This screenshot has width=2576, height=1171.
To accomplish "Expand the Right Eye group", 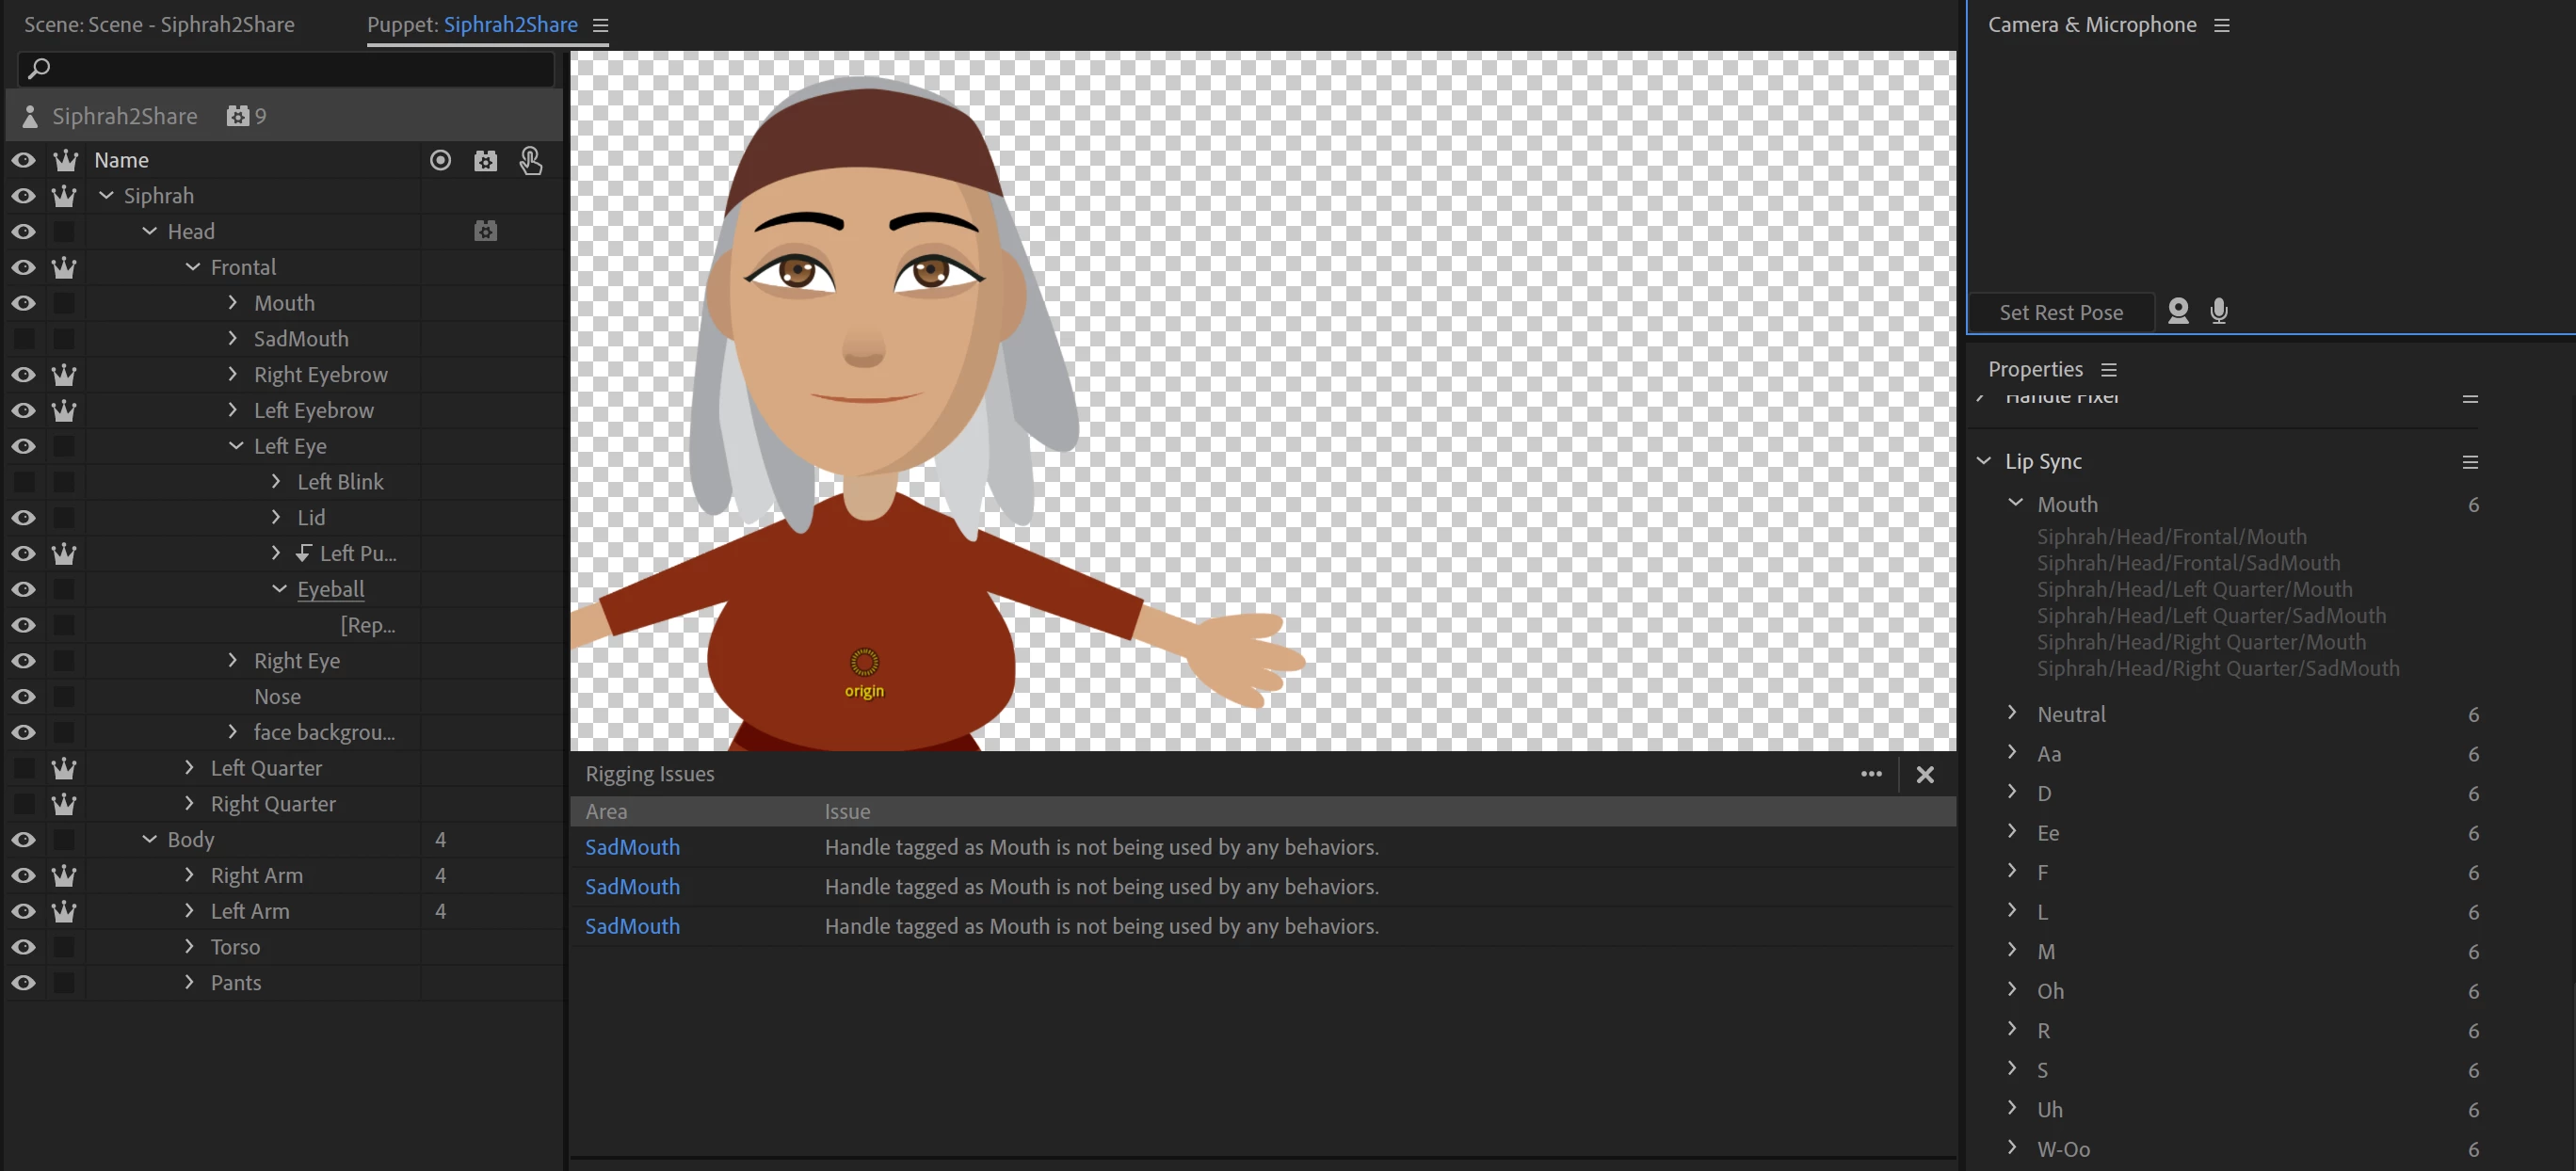I will click(233, 660).
